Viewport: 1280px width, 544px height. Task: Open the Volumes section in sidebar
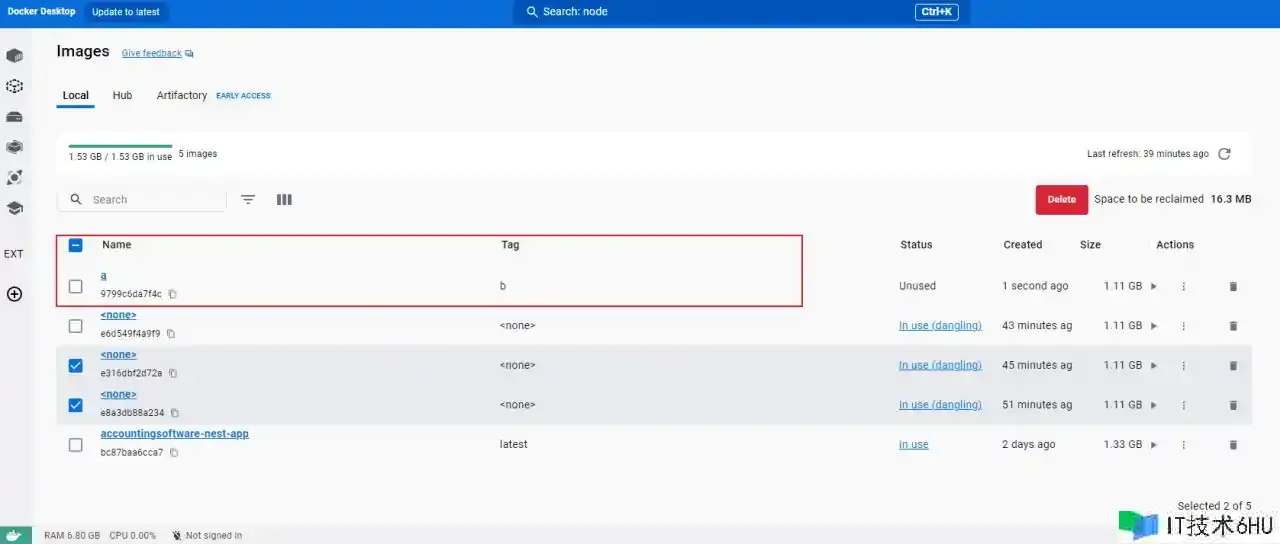point(15,116)
